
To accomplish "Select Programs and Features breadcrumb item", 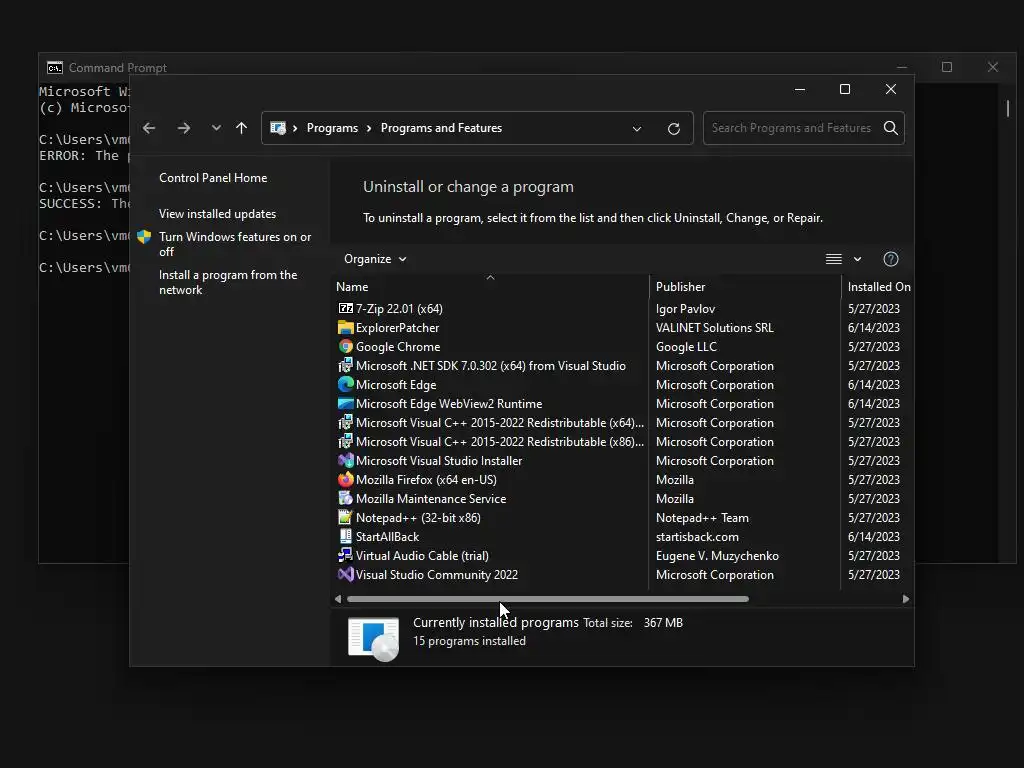I will pyautogui.click(x=441, y=128).
